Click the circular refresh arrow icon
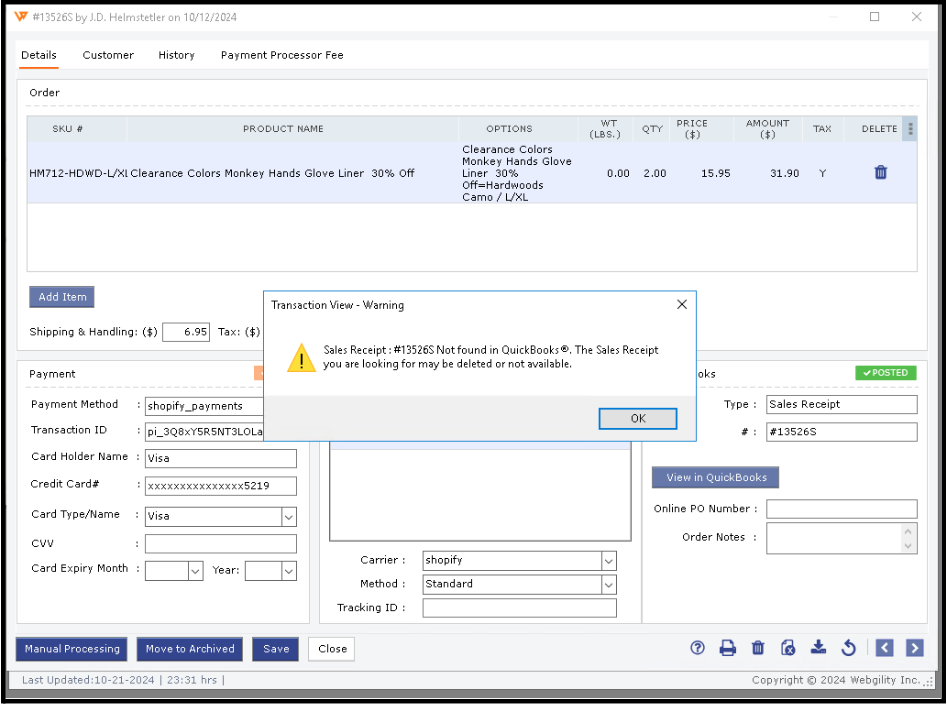The width and height of the screenshot is (947, 705). tap(849, 648)
